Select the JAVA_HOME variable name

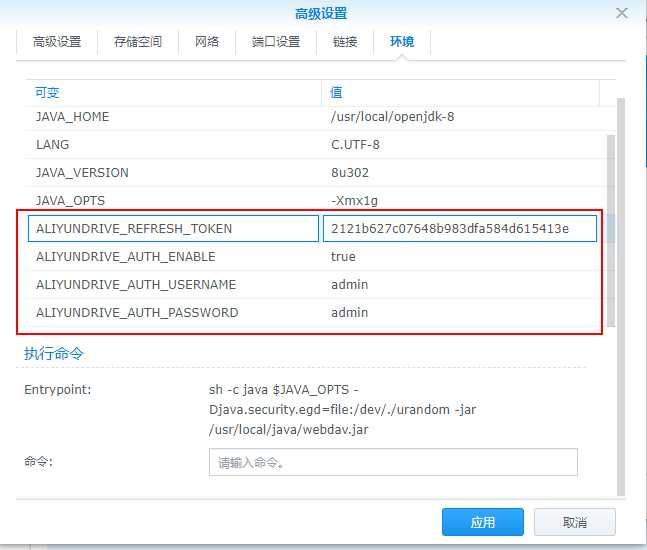73,117
